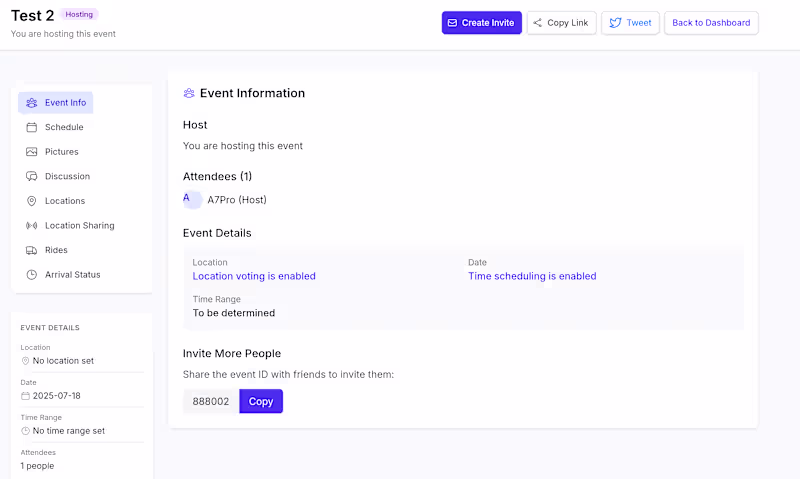
Task: Click the Locations pin icon
Action: point(32,201)
